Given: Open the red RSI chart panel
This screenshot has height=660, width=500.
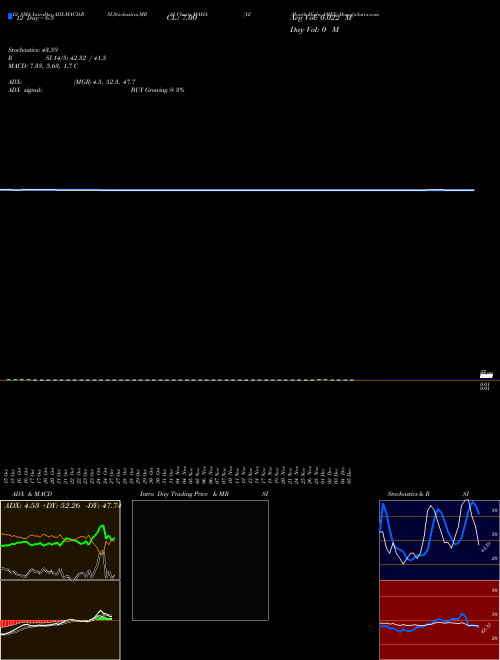Looking at the screenshot, I should [439, 620].
